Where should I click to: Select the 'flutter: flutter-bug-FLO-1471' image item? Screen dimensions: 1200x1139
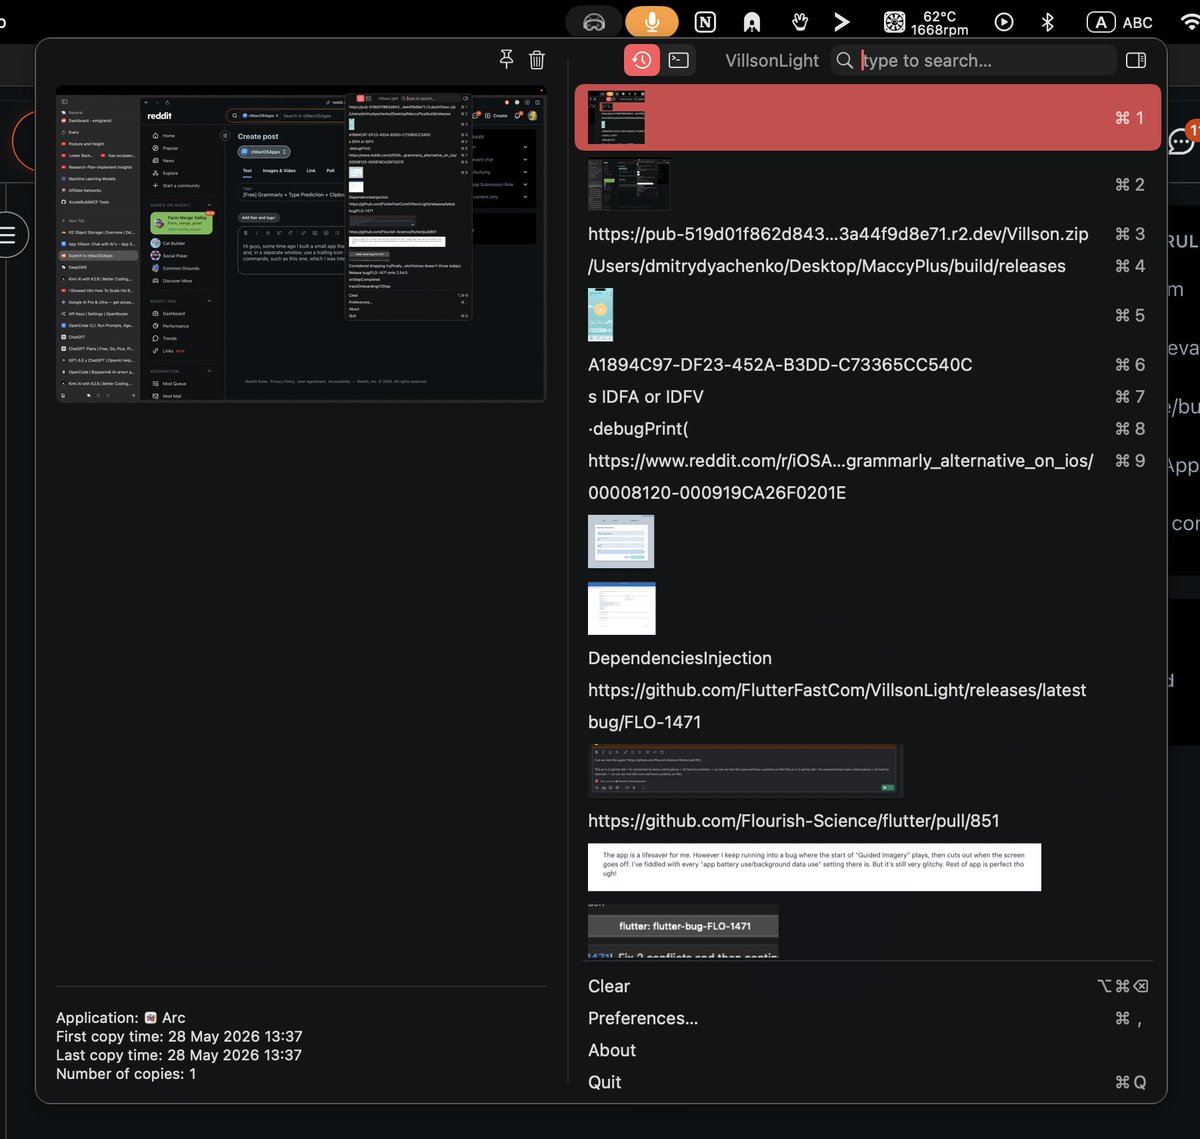tap(683, 931)
